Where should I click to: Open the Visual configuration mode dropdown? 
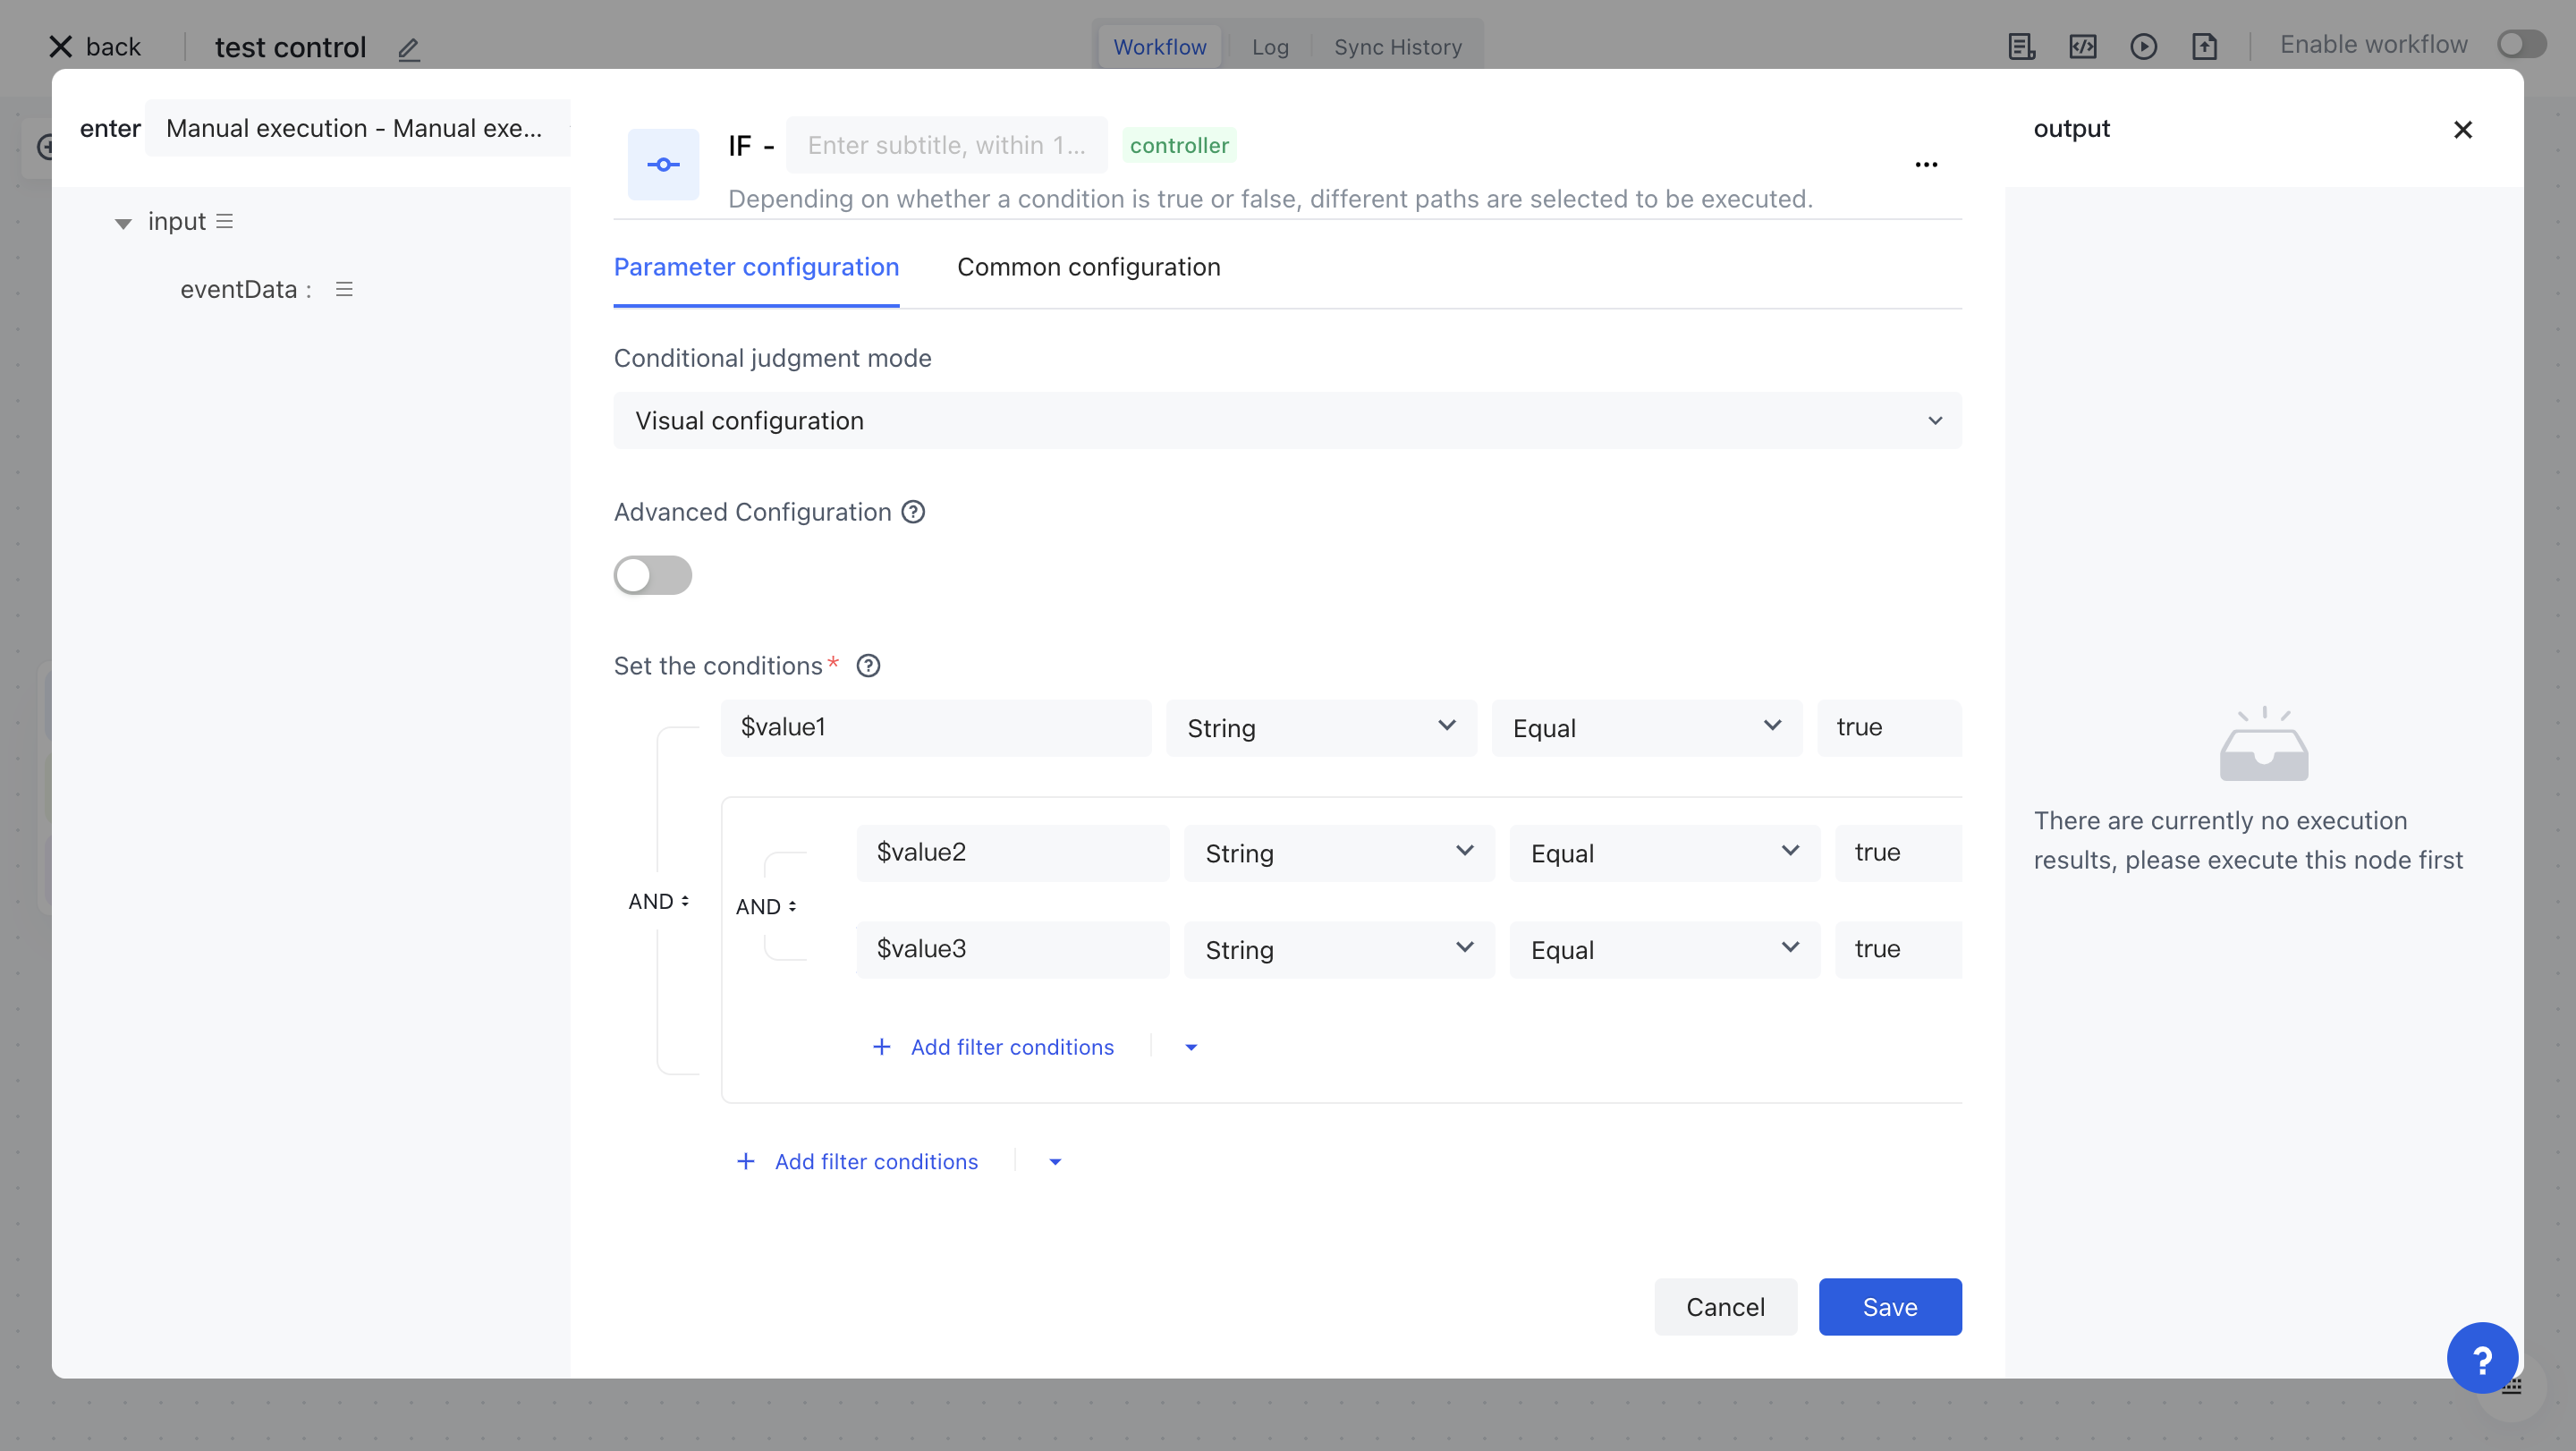[1287, 421]
